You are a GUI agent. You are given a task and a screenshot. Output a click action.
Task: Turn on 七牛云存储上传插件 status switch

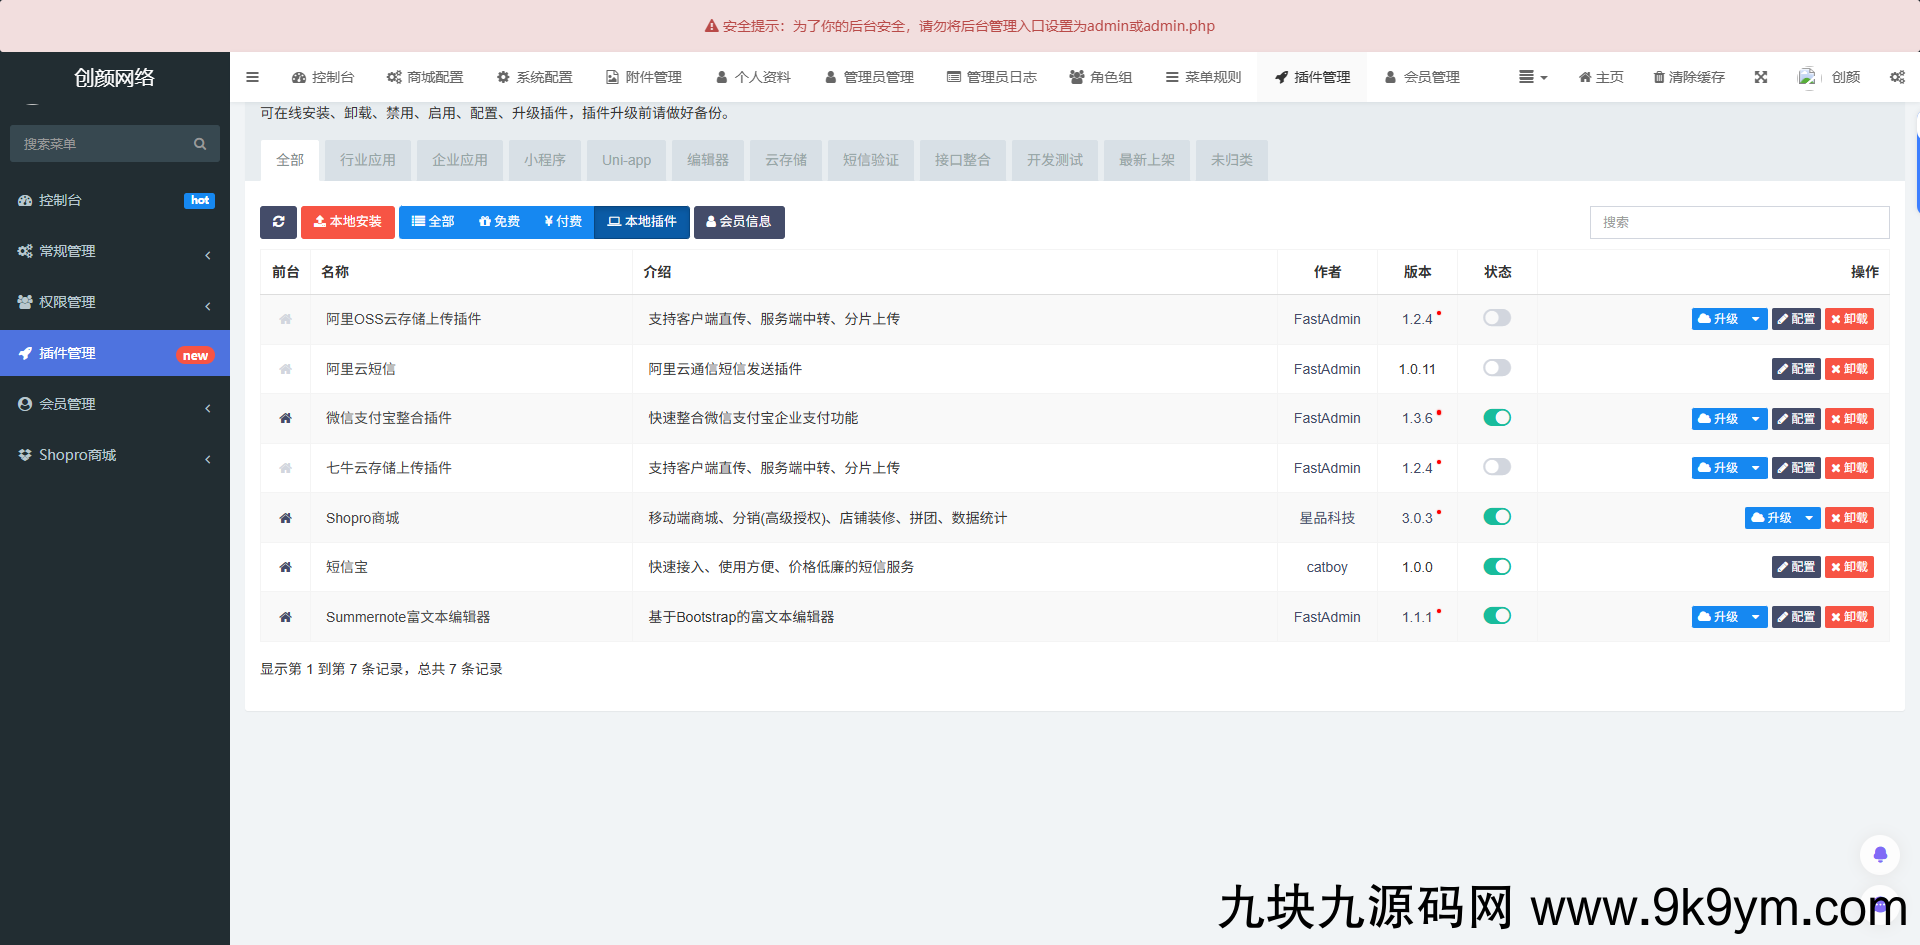(1497, 467)
